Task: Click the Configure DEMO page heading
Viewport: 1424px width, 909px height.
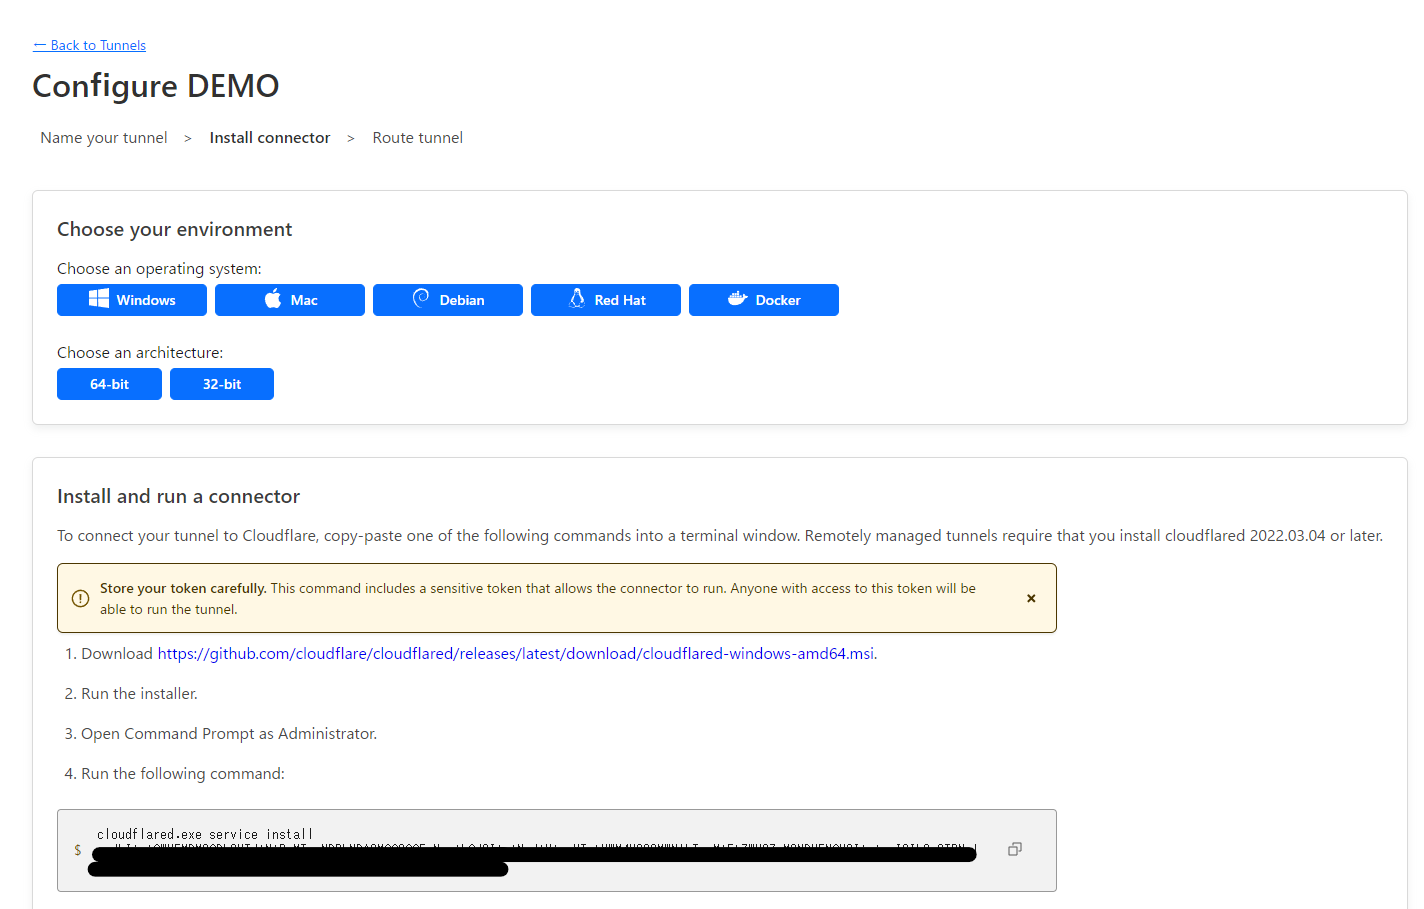Action: pos(156,86)
